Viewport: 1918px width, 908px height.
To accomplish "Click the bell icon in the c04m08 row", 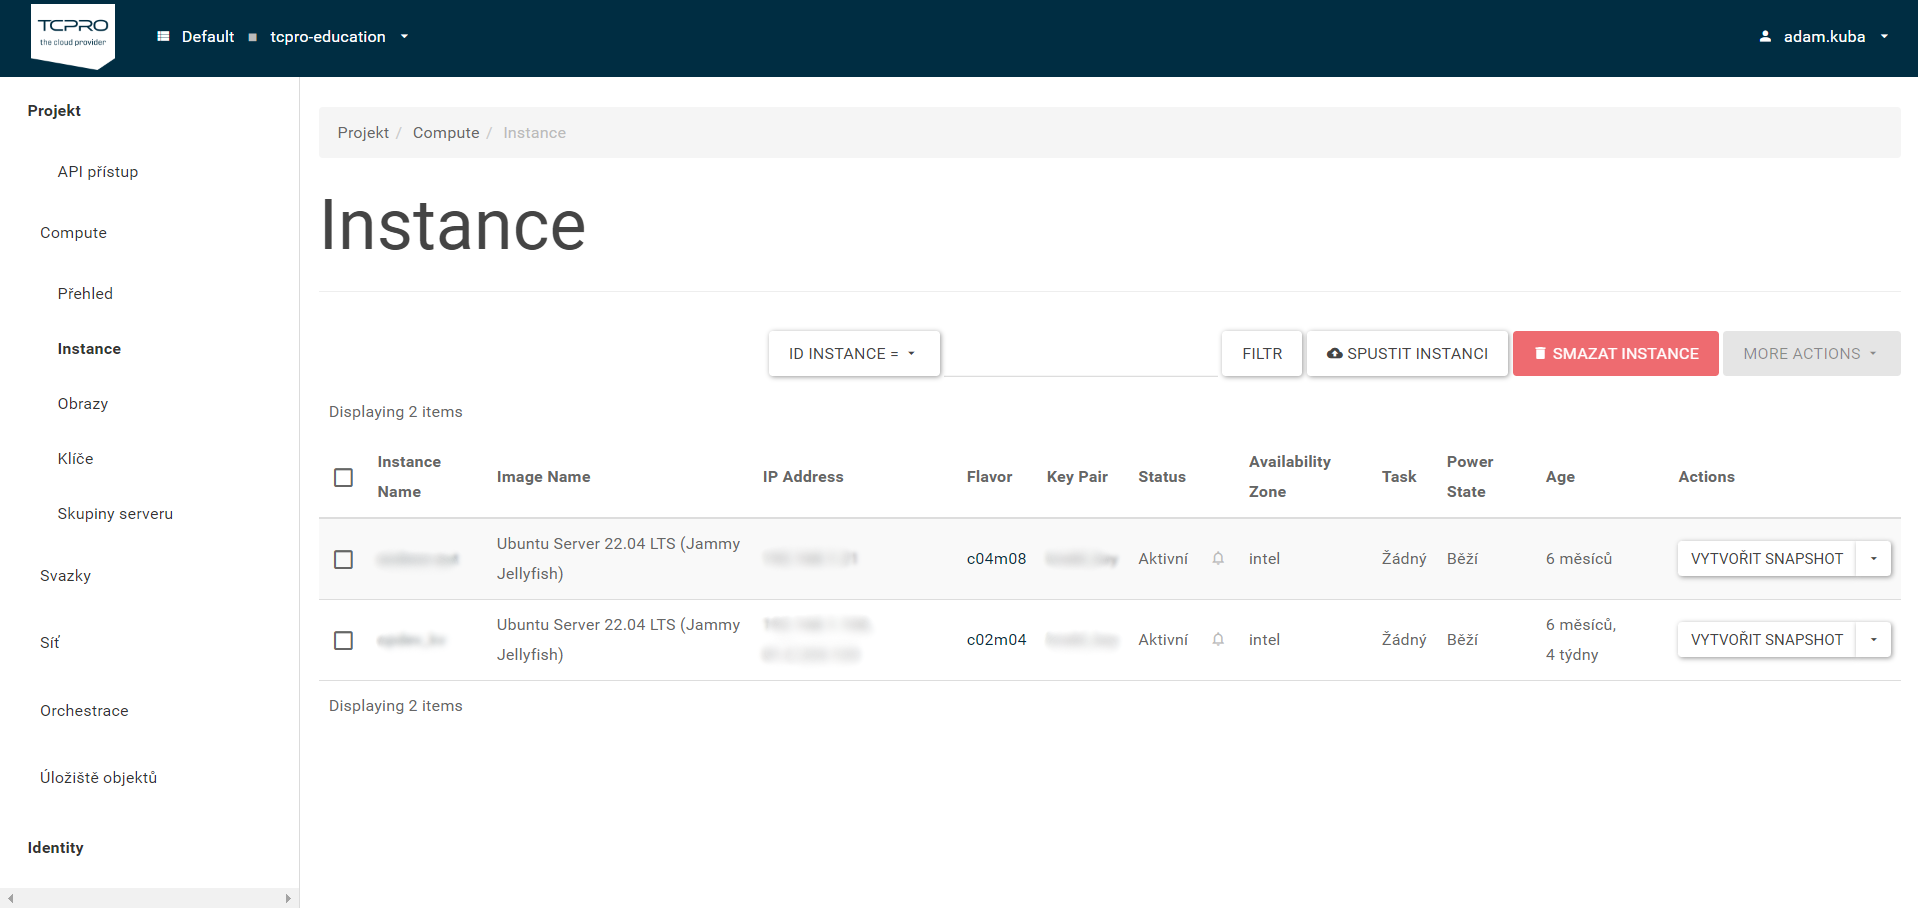I will tap(1218, 558).
